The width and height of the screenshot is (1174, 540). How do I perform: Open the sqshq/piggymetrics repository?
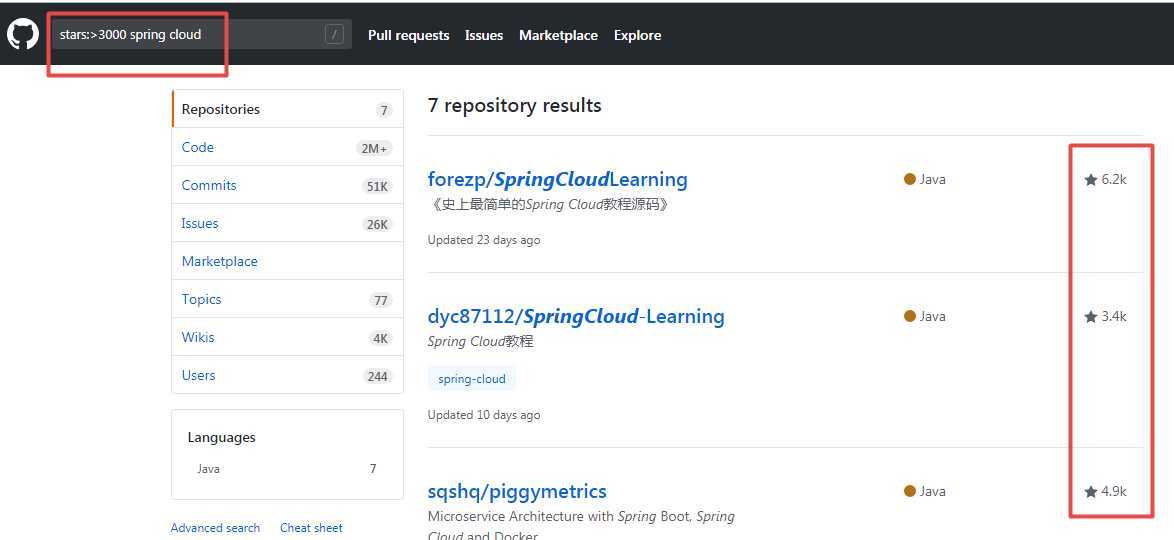[517, 492]
